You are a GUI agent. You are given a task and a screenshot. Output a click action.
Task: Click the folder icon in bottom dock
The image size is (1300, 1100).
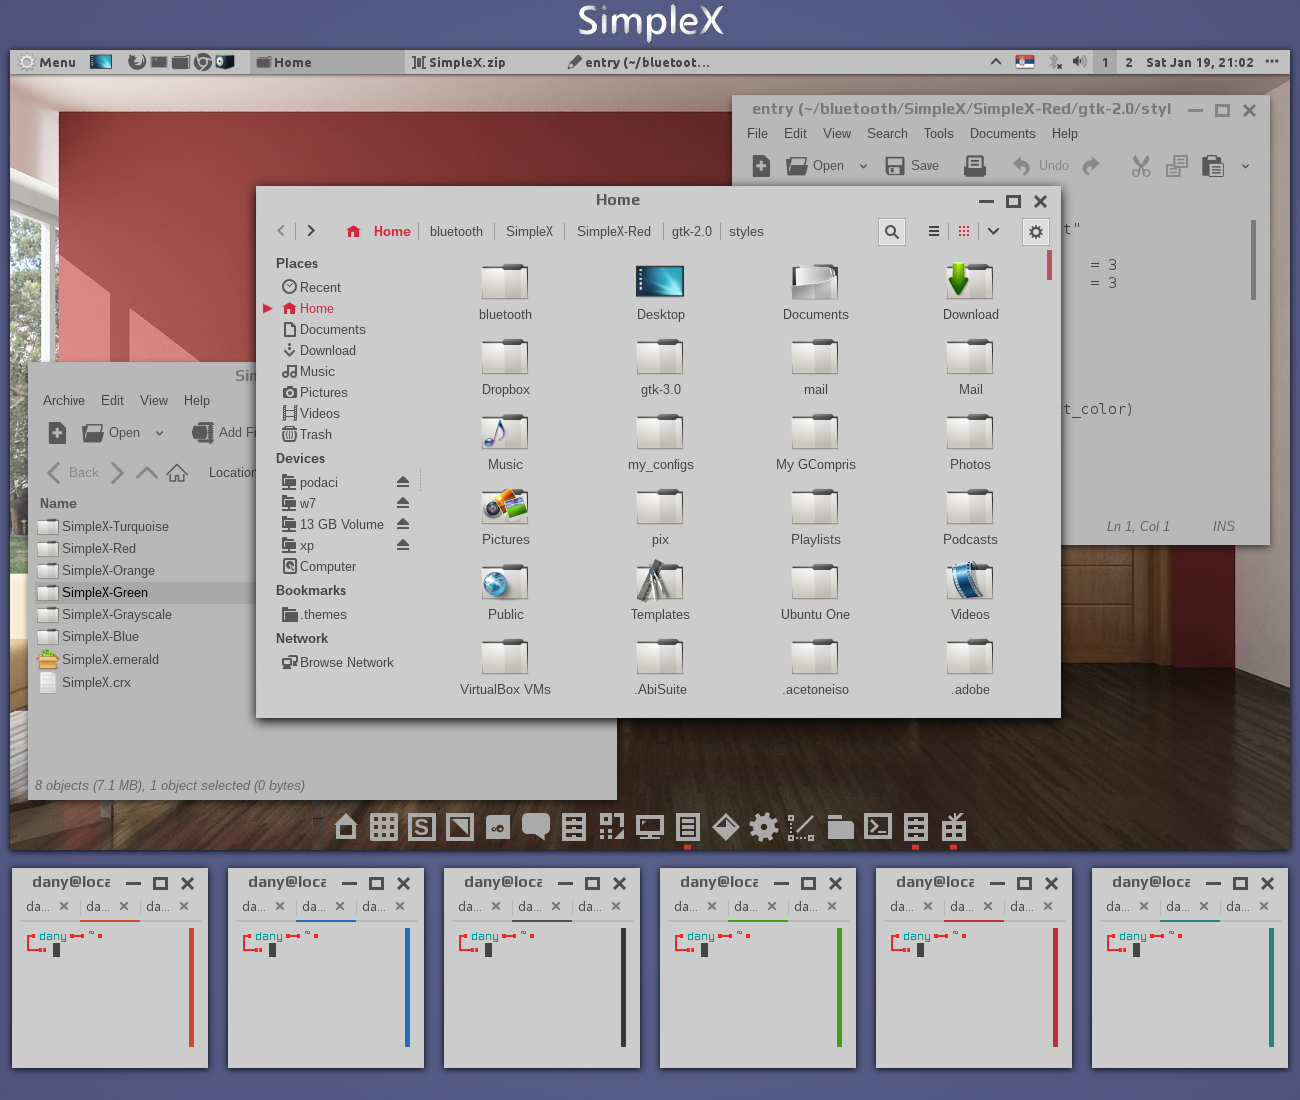coord(840,827)
